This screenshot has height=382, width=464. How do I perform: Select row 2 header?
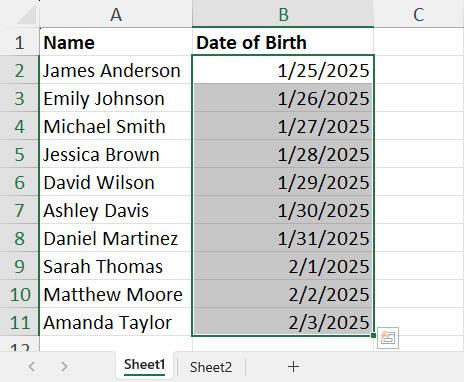[19, 70]
